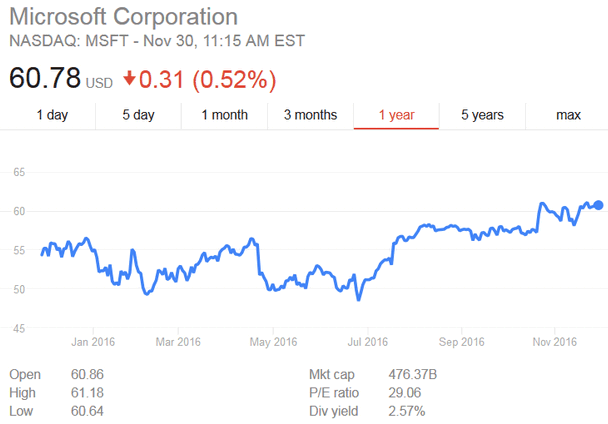The width and height of the screenshot is (608, 424).
Task: Click the May 2016 axis label
Action: pos(273,342)
